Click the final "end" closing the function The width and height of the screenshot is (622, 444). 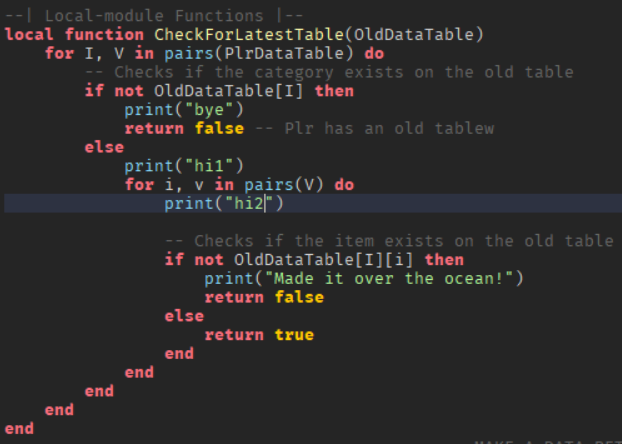(x=19, y=428)
